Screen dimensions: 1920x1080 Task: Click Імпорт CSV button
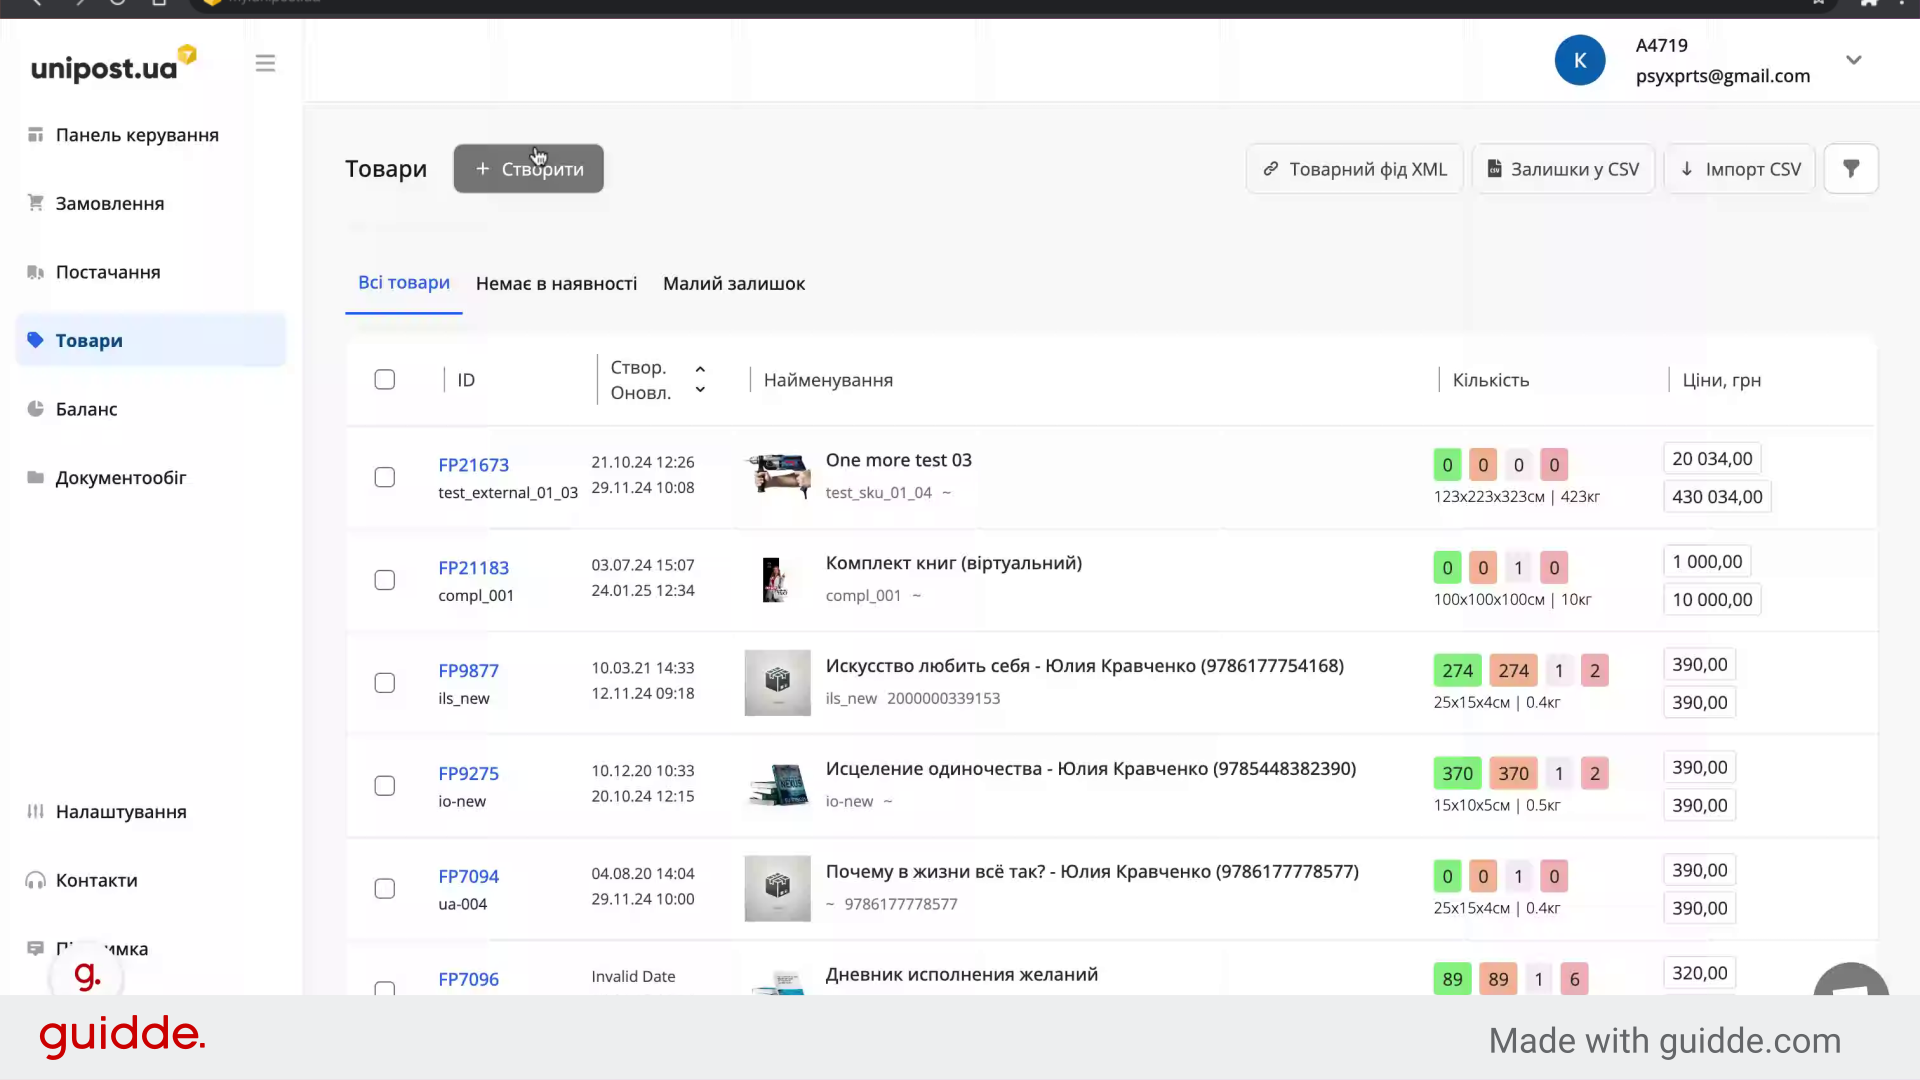tap(1739, 169)
